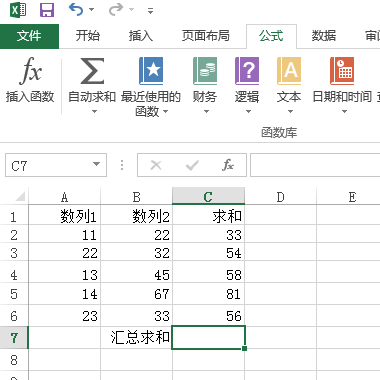This screenshot has height=380, width=380.
Task: Select the 公式 tab
Action: 271,36
